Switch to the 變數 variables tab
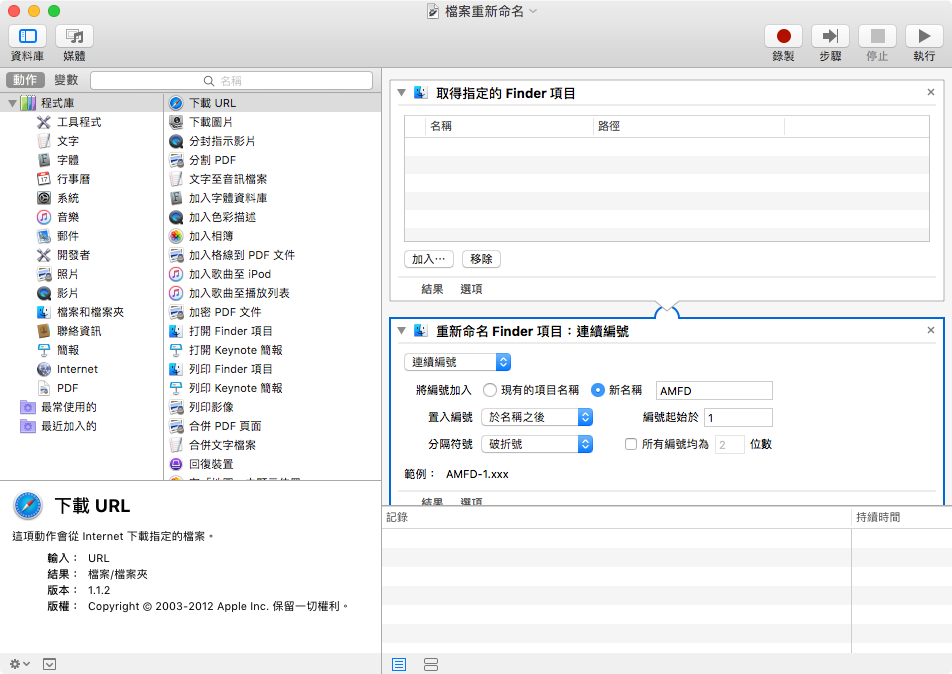The width and height of the screenshot is (952, 674). (x=66, y=80)
